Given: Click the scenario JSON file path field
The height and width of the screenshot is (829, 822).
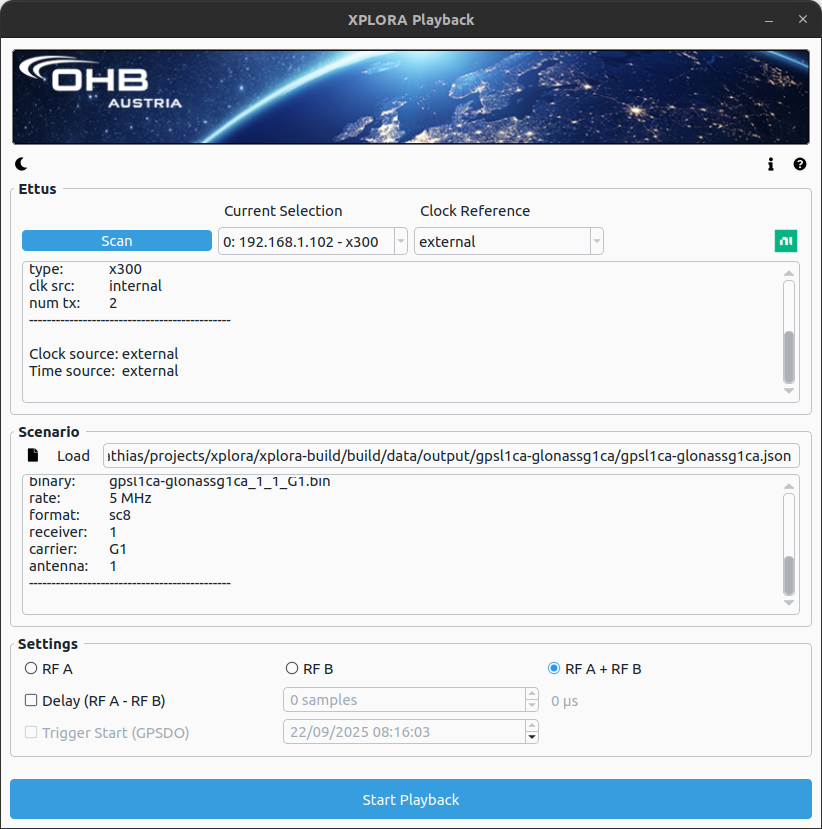Looking at the screenshot, I should (x=450, y=456).
